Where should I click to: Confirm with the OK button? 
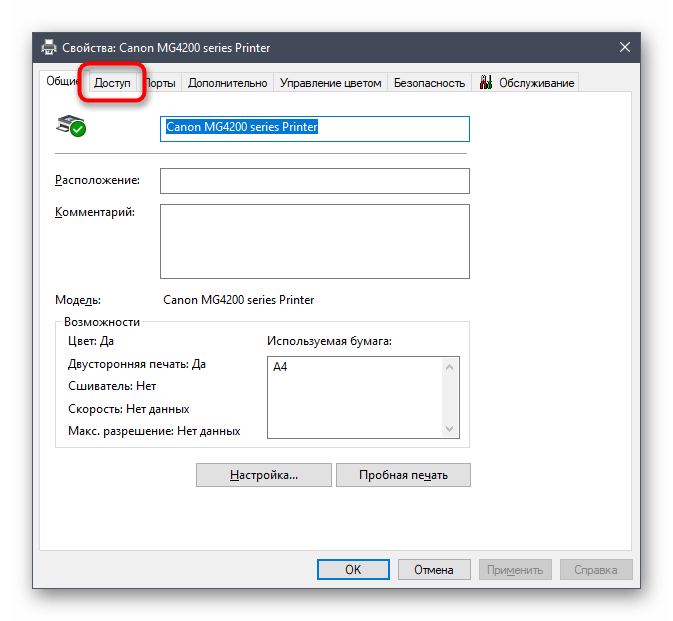[x=353, y=570]
